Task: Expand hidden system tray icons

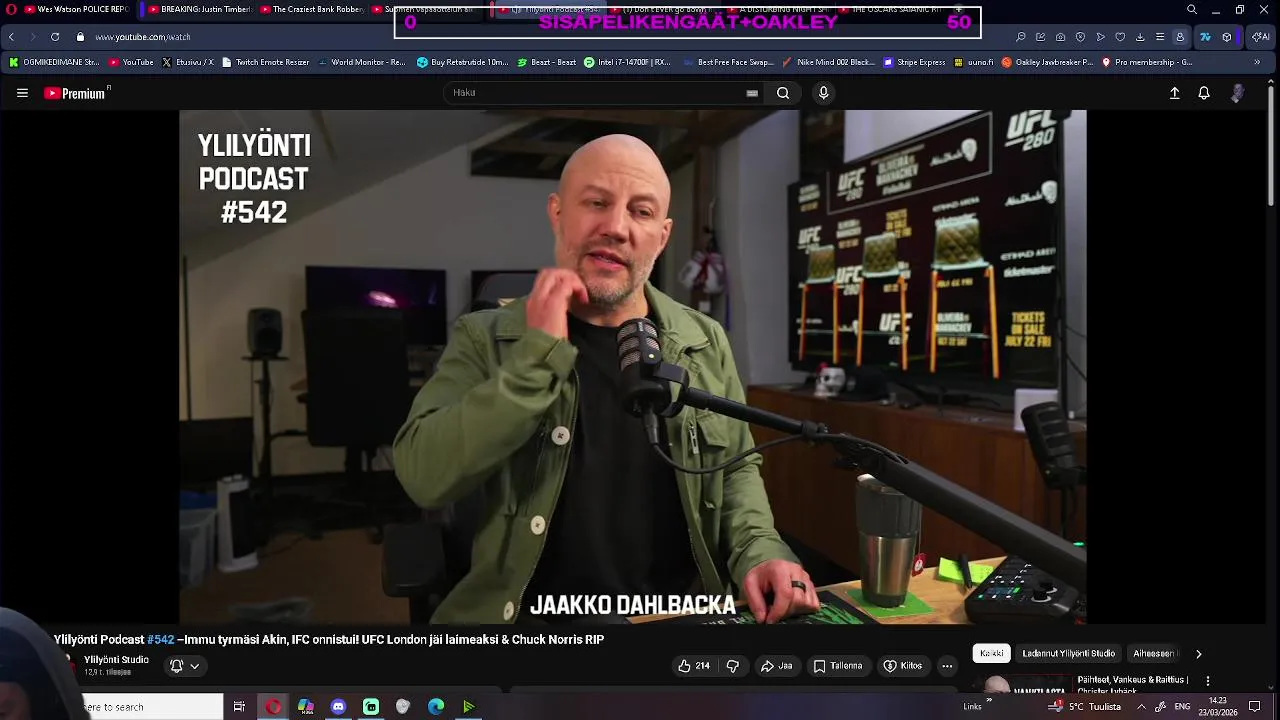Action: point(1141,707)
